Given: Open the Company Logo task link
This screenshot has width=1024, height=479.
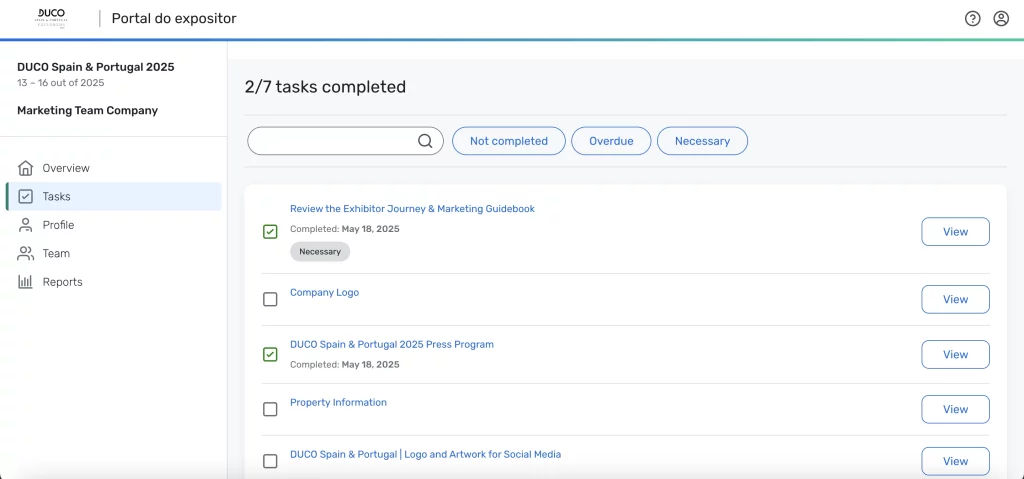Looking at the screenshot, I should click(324, 293).
